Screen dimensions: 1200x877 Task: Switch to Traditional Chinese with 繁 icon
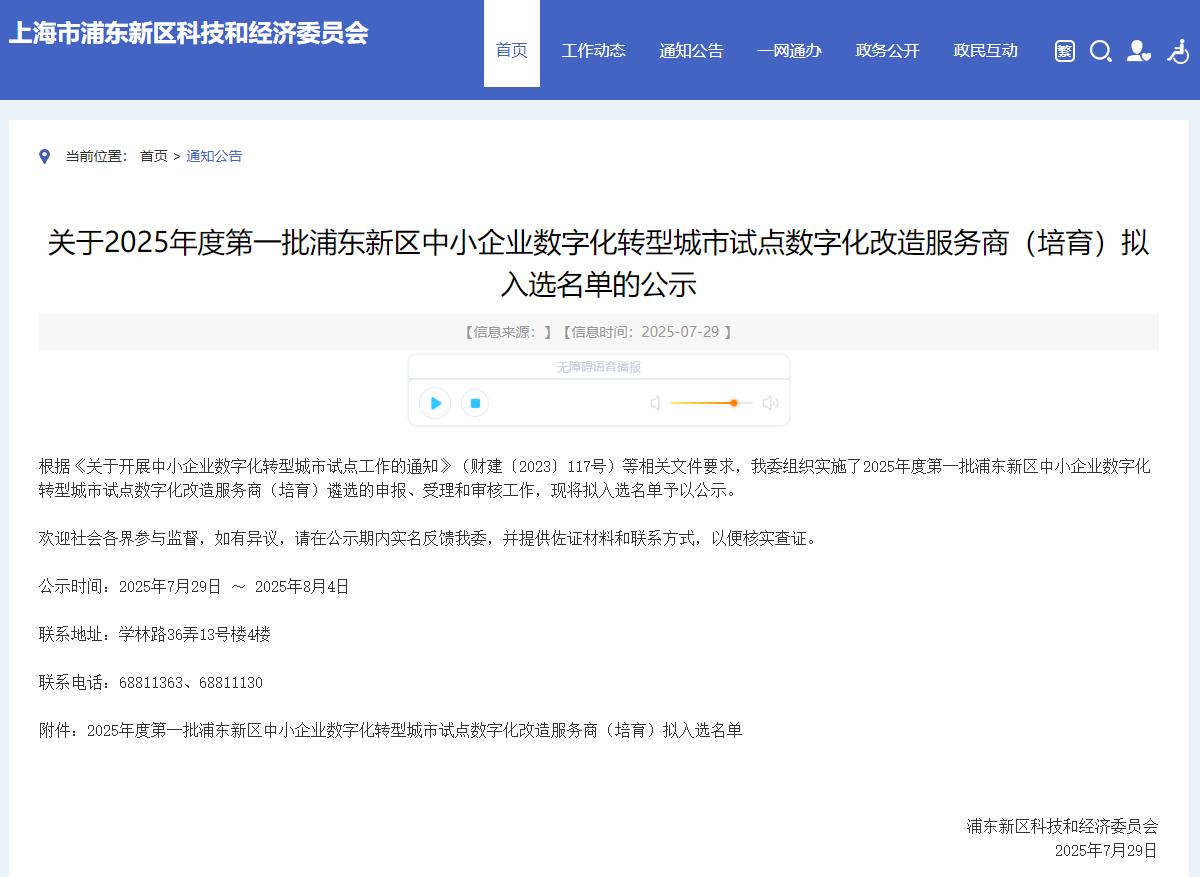(1064, 51)
